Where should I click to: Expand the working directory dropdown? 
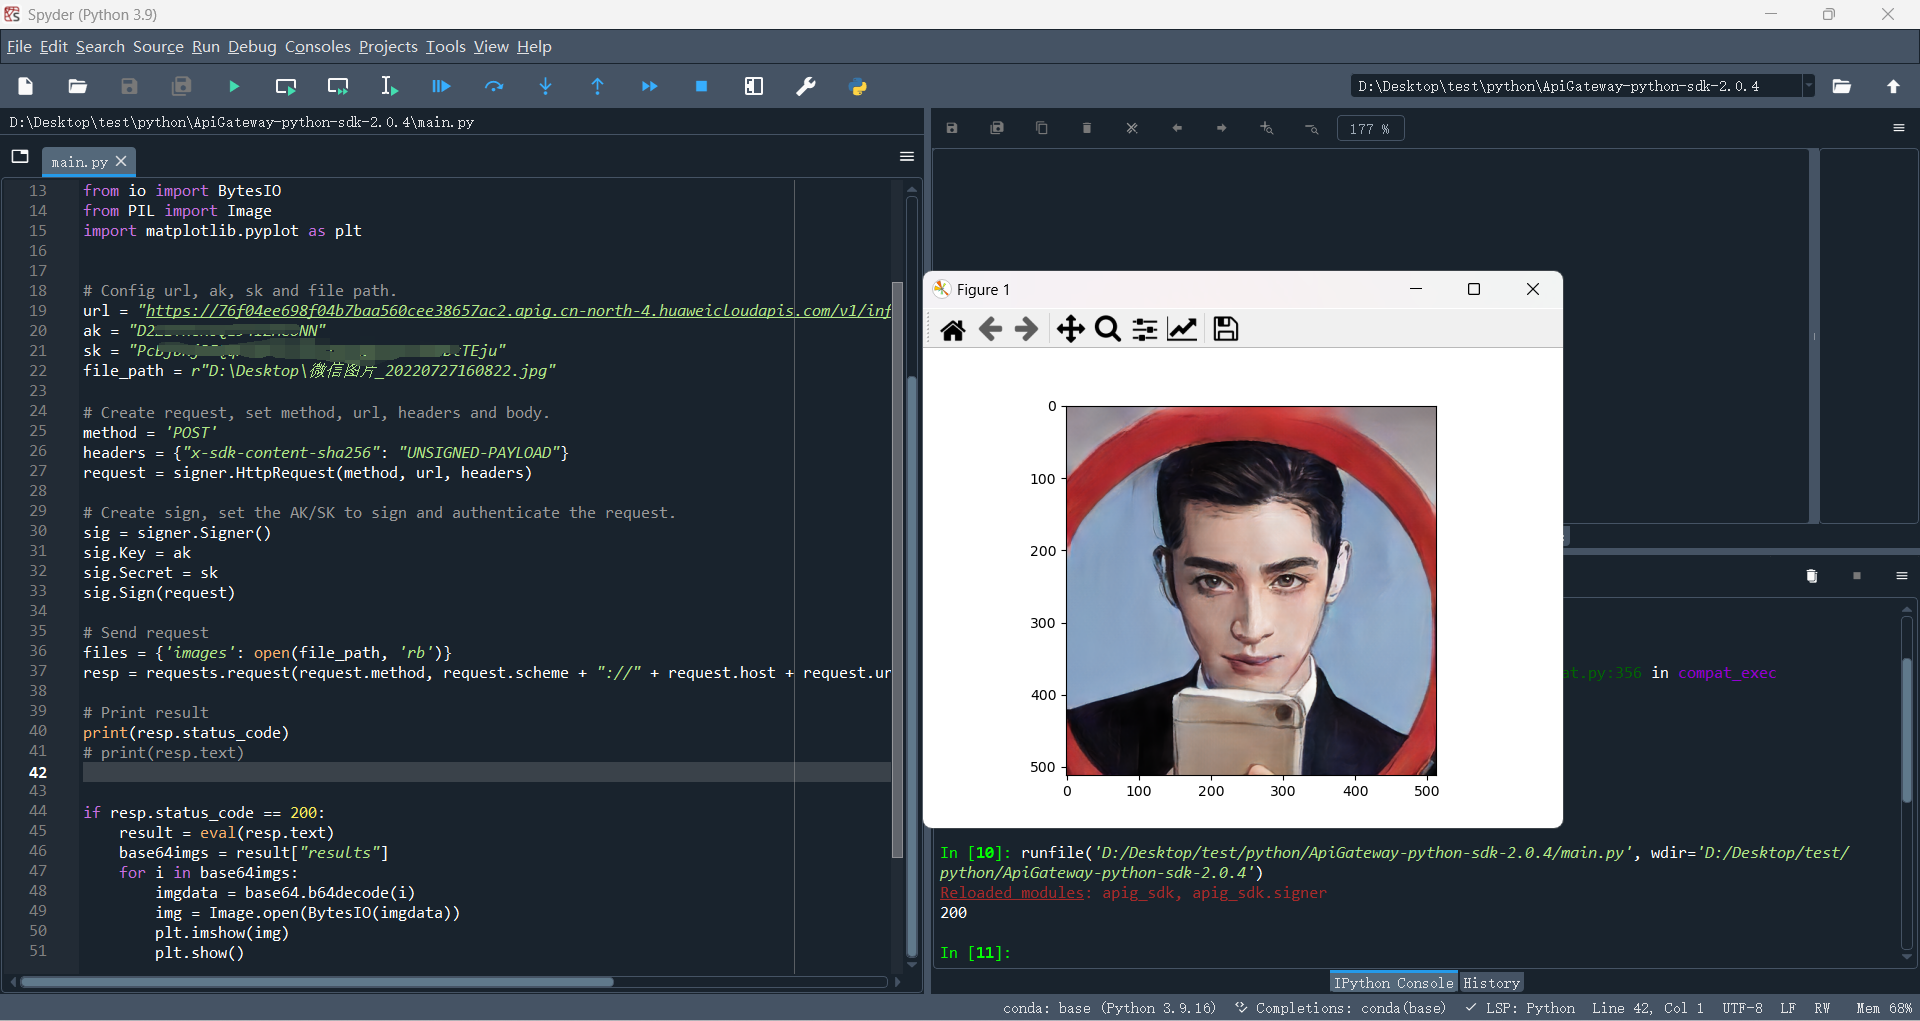pos(1808,86)
